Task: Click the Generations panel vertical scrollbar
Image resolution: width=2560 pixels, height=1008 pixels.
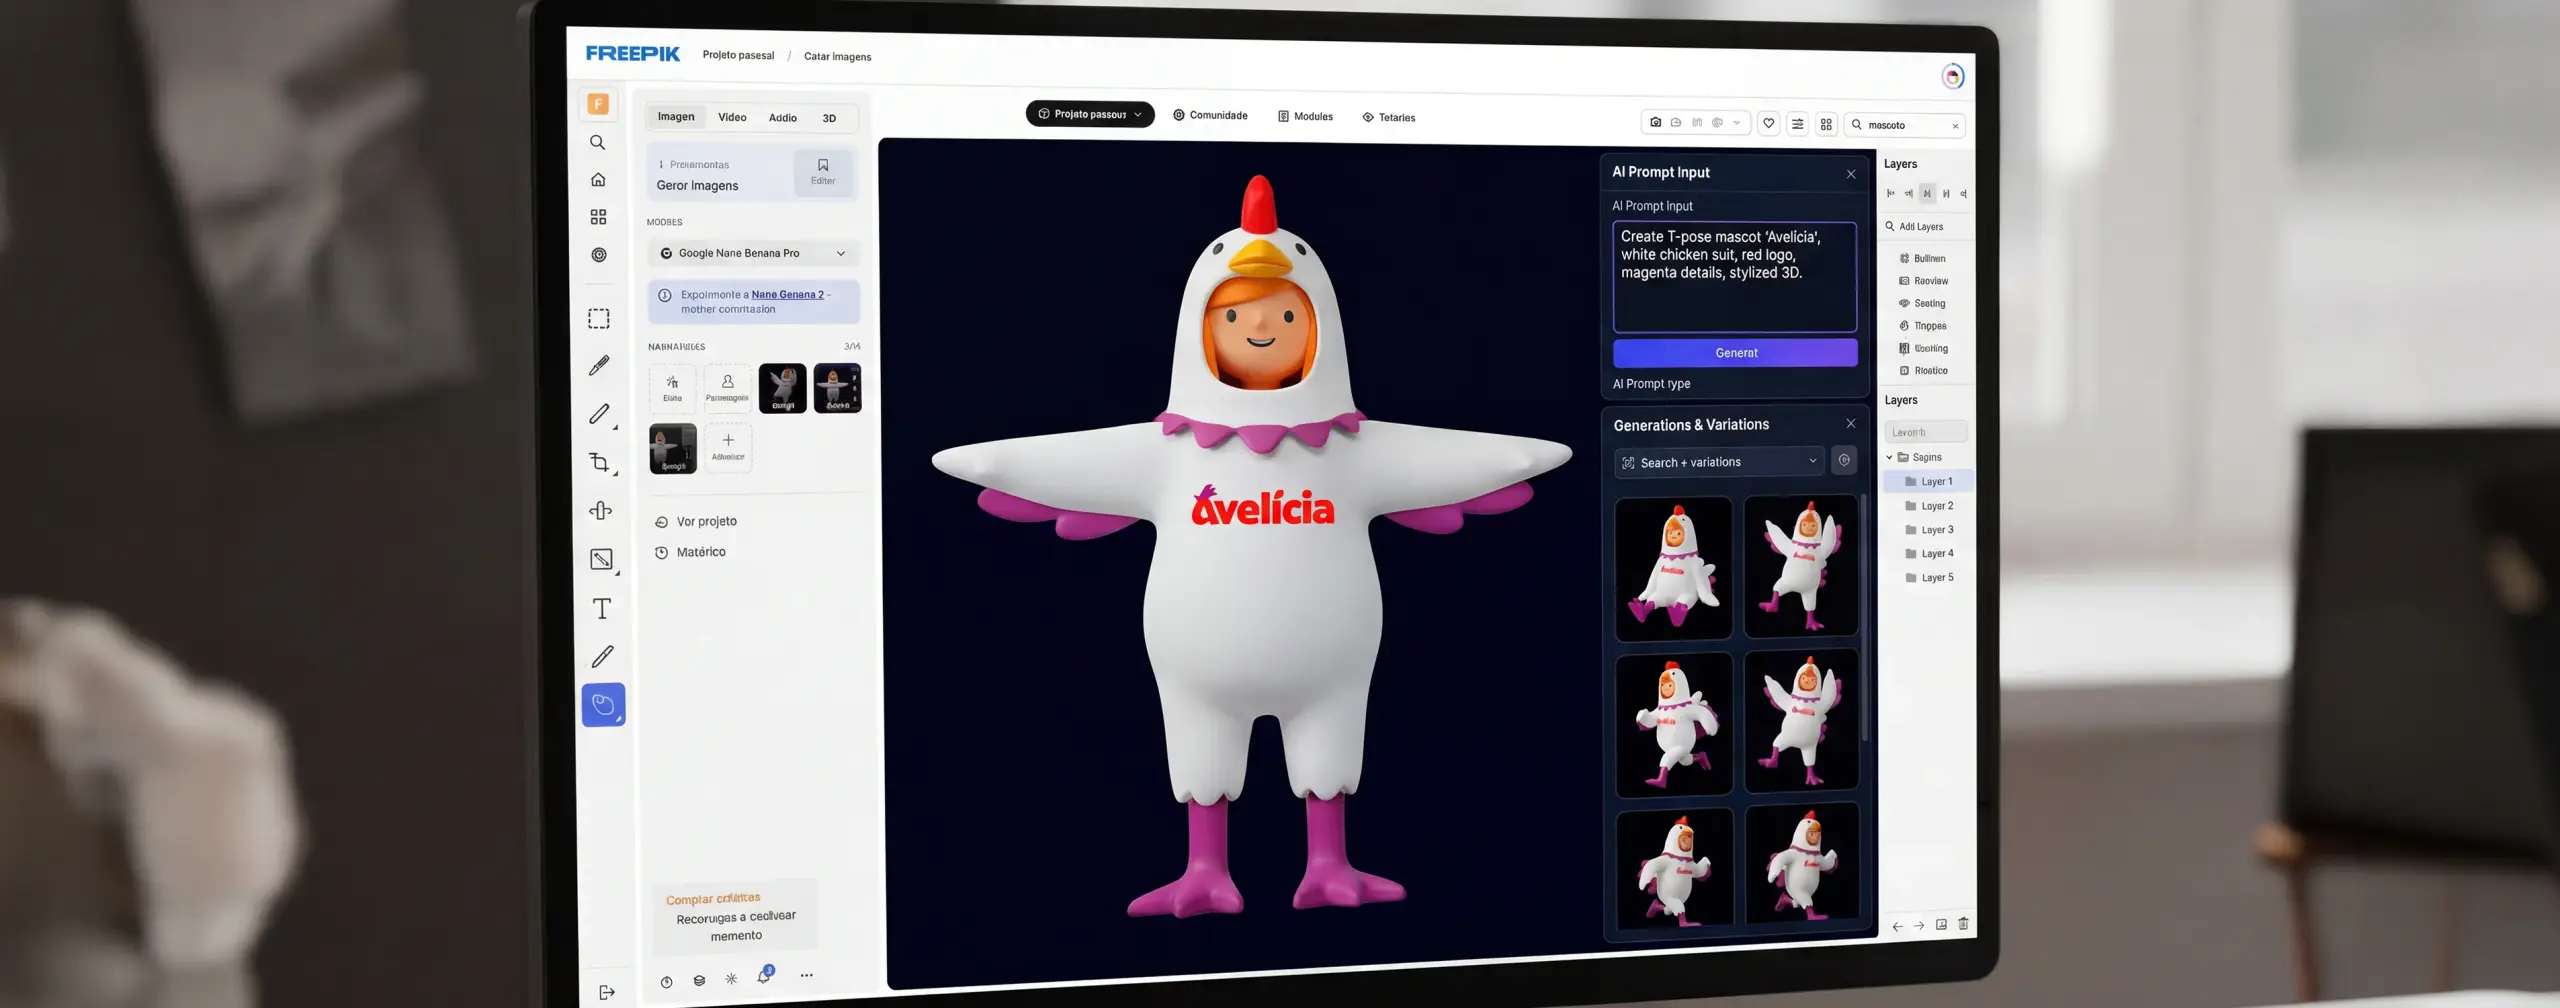Action: (1865, 620)
